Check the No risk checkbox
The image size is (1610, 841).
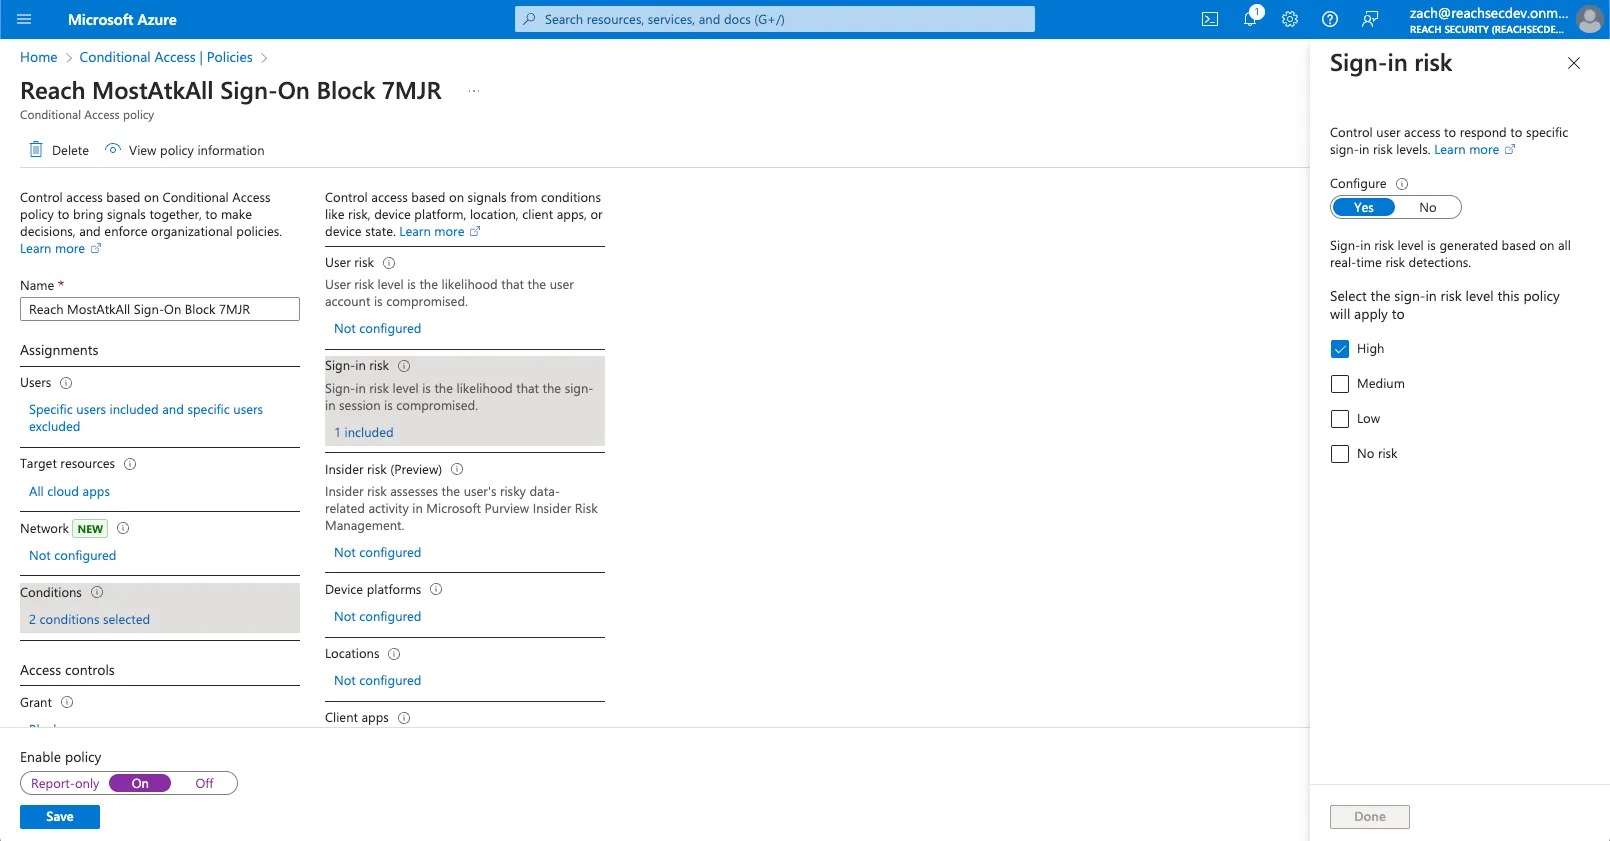pyautogui.click(x=1340, y=454)
